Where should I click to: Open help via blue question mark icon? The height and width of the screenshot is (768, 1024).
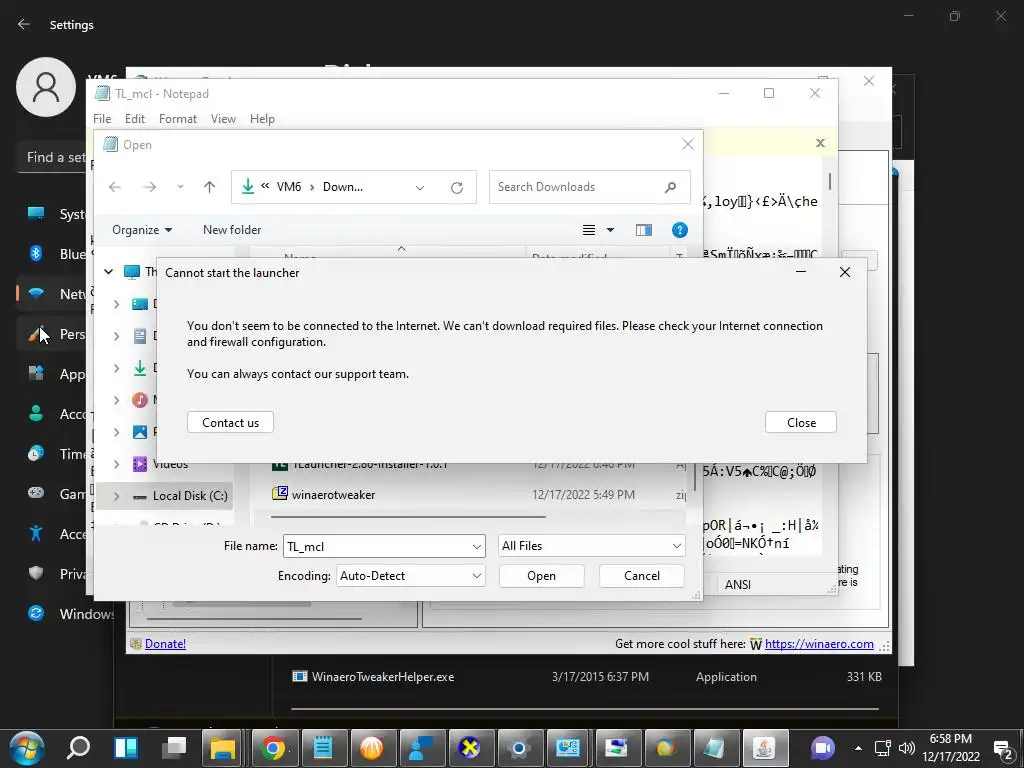679,230
